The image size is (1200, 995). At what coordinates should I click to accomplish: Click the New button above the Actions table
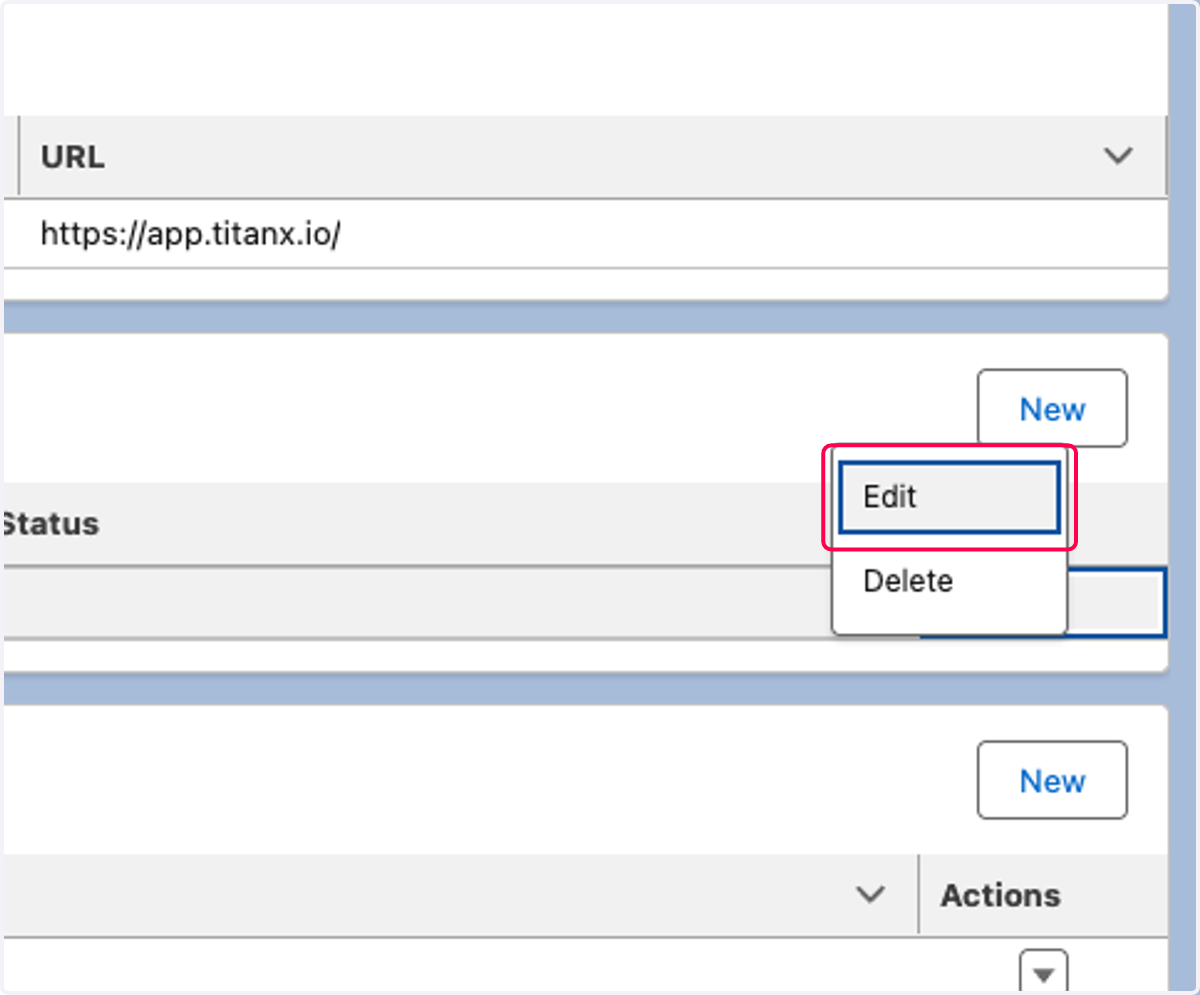click(x=1052, y=780)
